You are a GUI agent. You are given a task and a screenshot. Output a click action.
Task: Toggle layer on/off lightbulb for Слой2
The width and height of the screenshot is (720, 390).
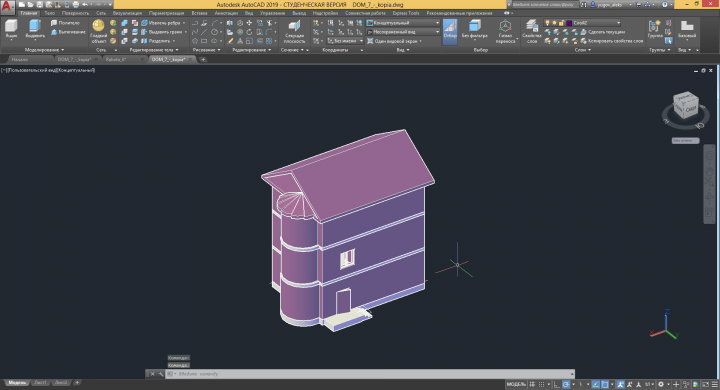pos(547,23)
